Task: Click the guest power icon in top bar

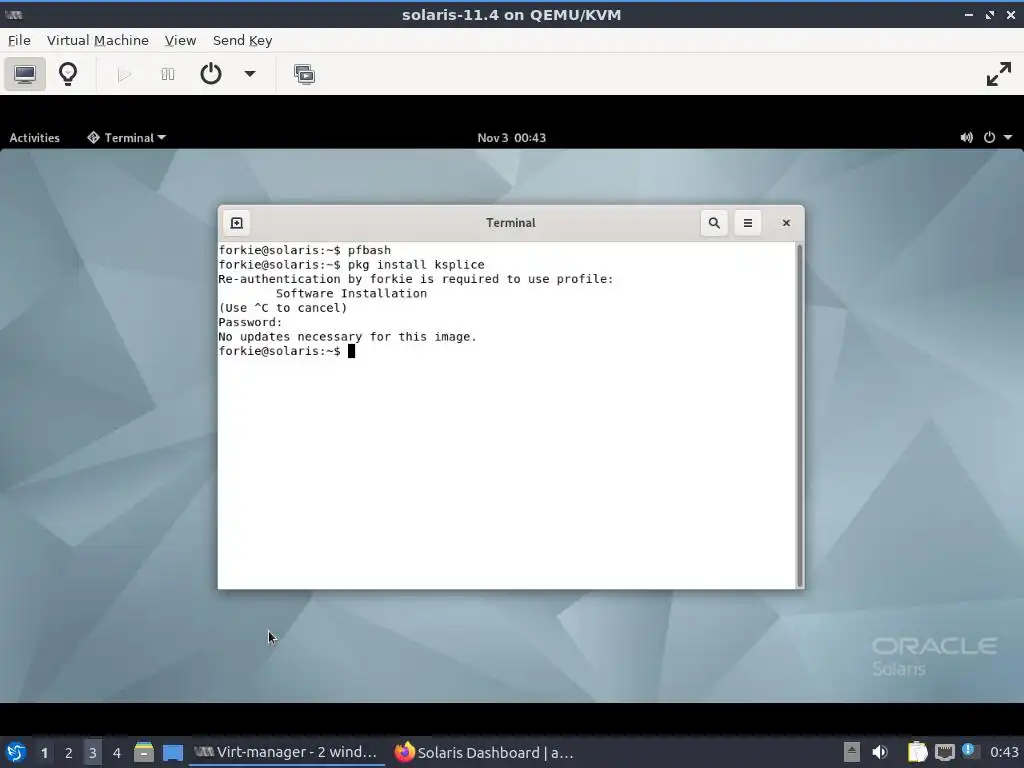Action: [989, 137]
